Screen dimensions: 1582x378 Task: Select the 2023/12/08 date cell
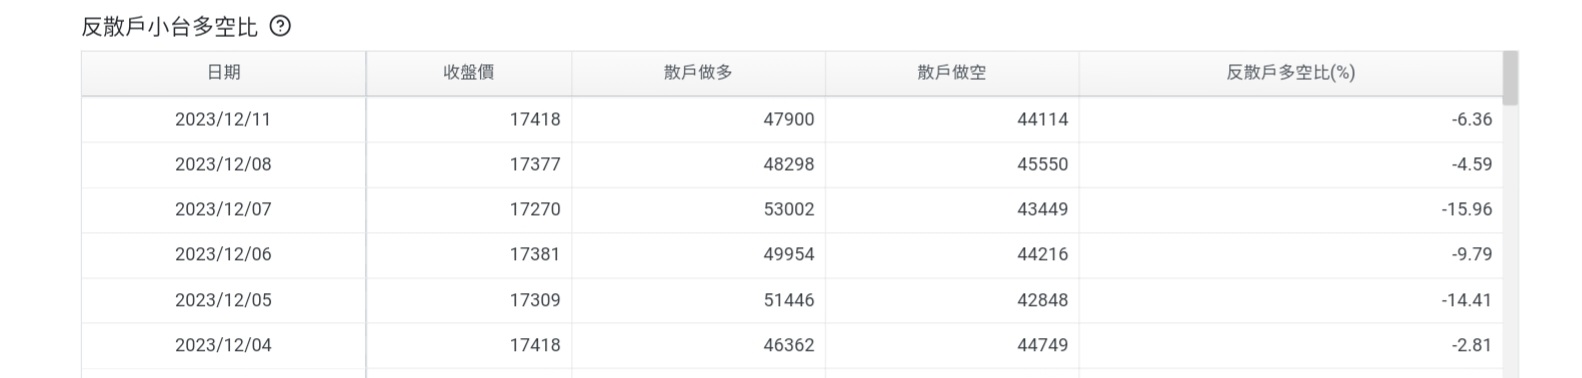[223, 164]
